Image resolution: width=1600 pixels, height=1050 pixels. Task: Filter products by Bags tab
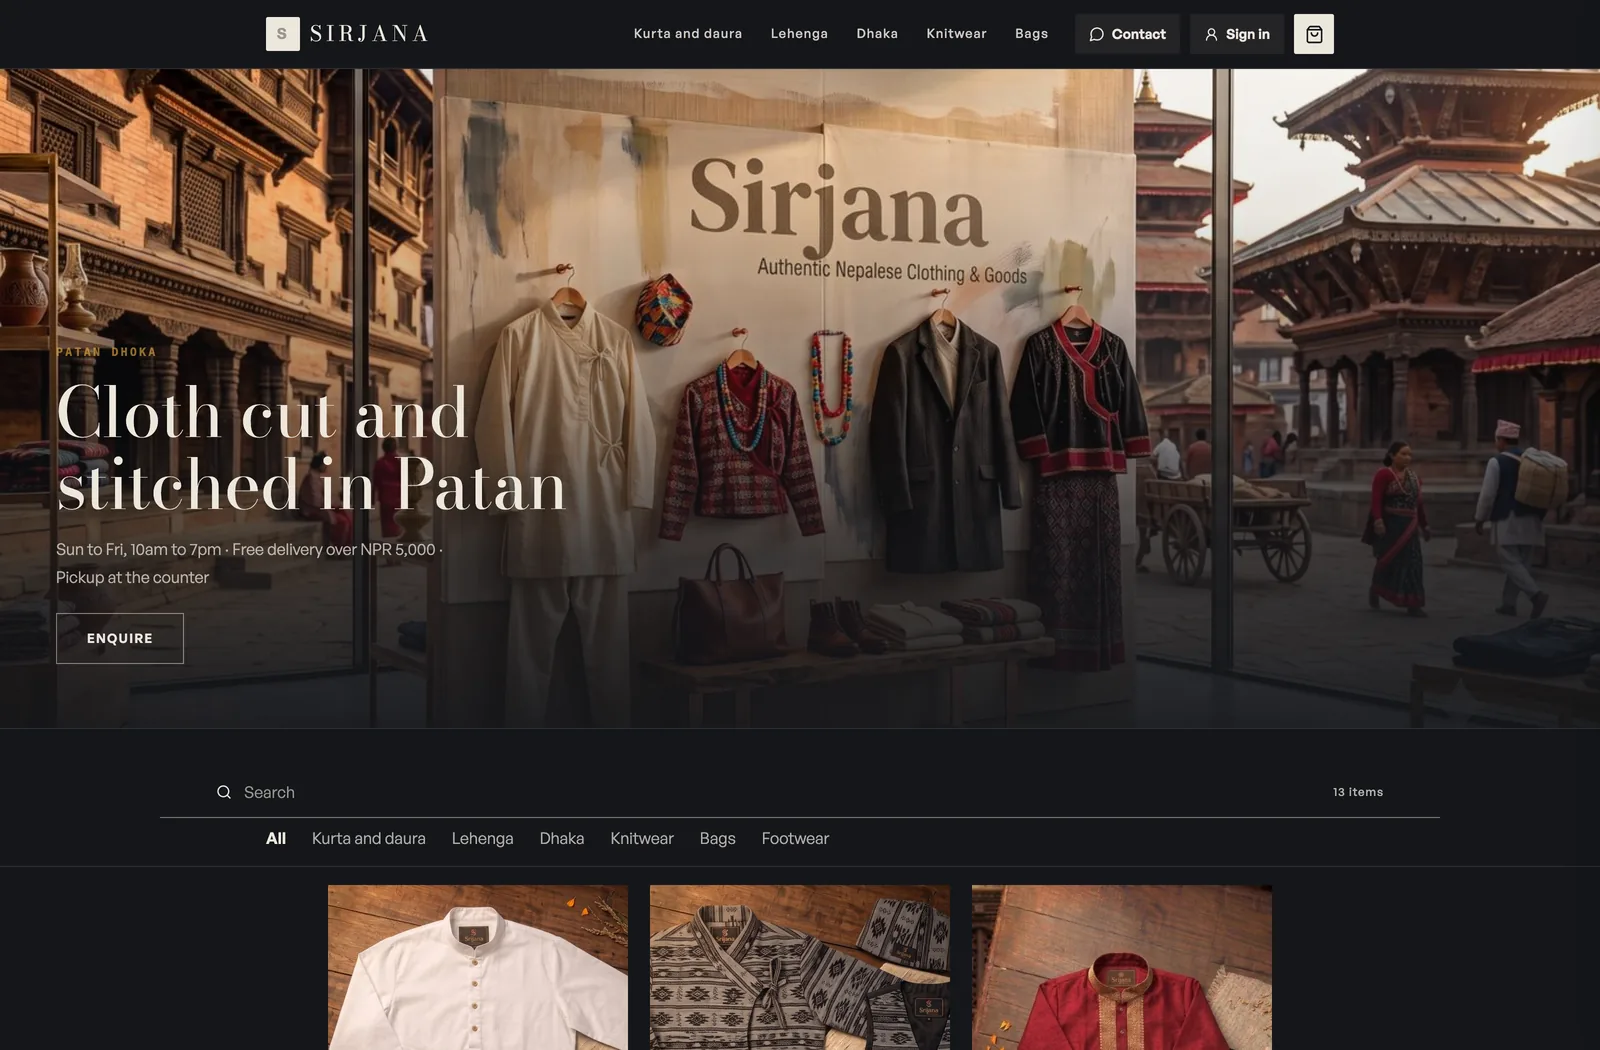click(x=718, y=838)
